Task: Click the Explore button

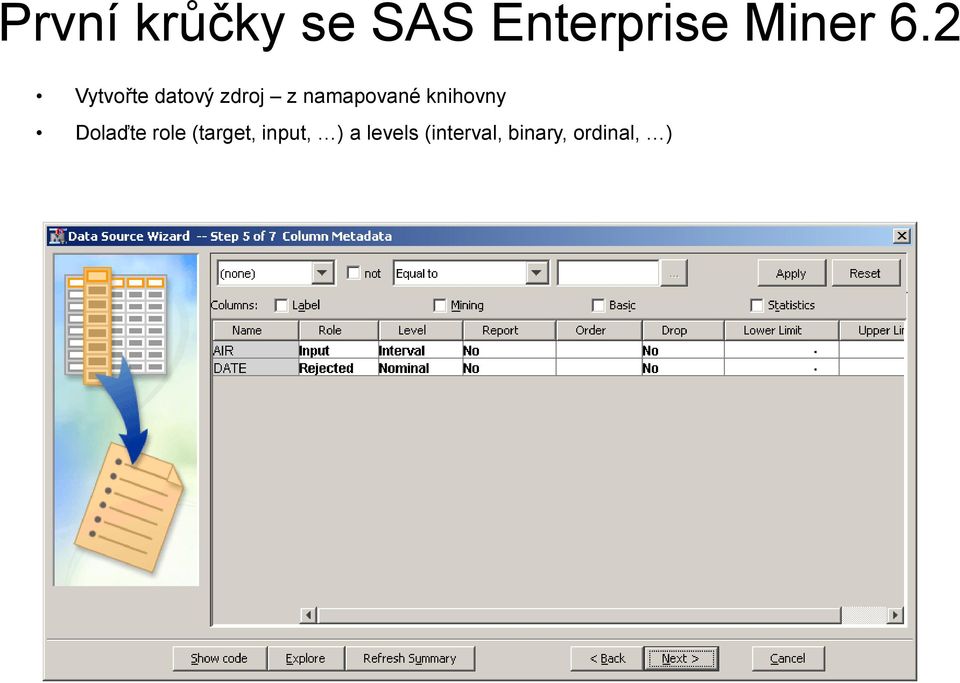Action: (x=306, y=659)
